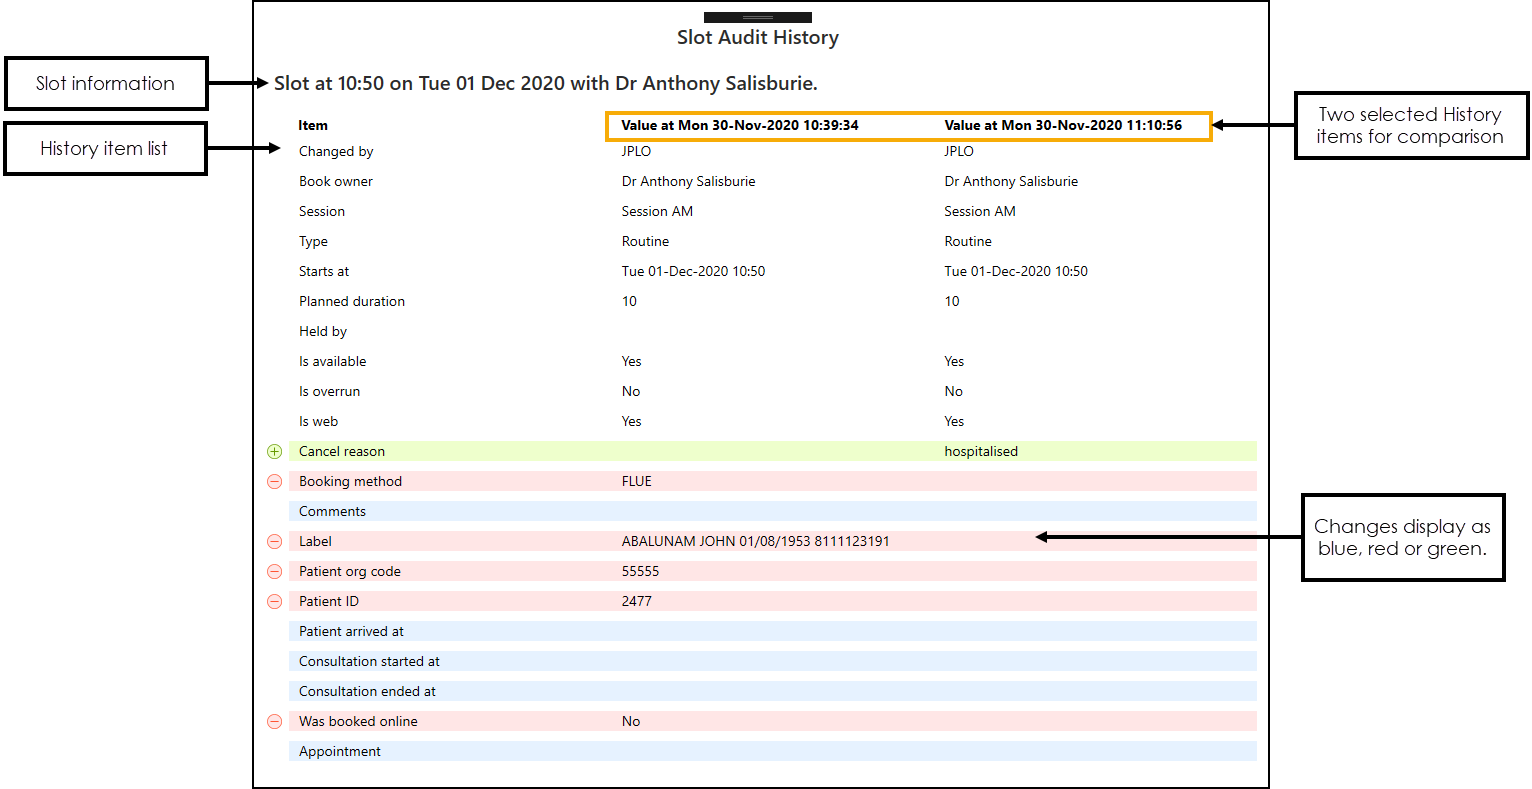The height and width of the screenshot is (789, 1532).
Task: Click the red minus icon beside Booking method
Action: [x=274, y=481]
